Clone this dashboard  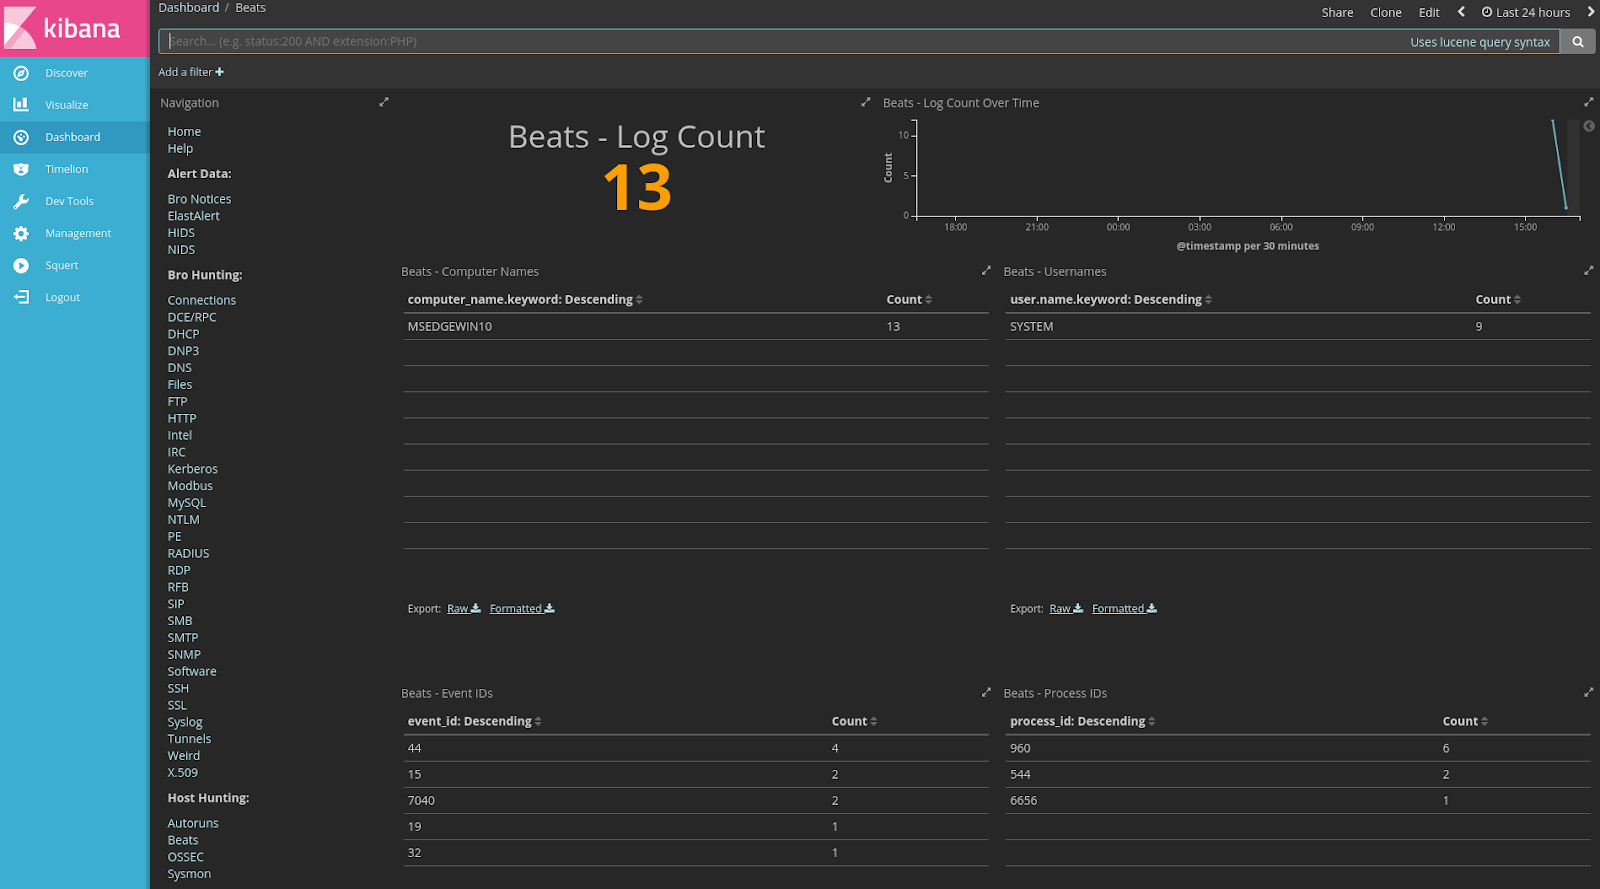point(1386,13)
